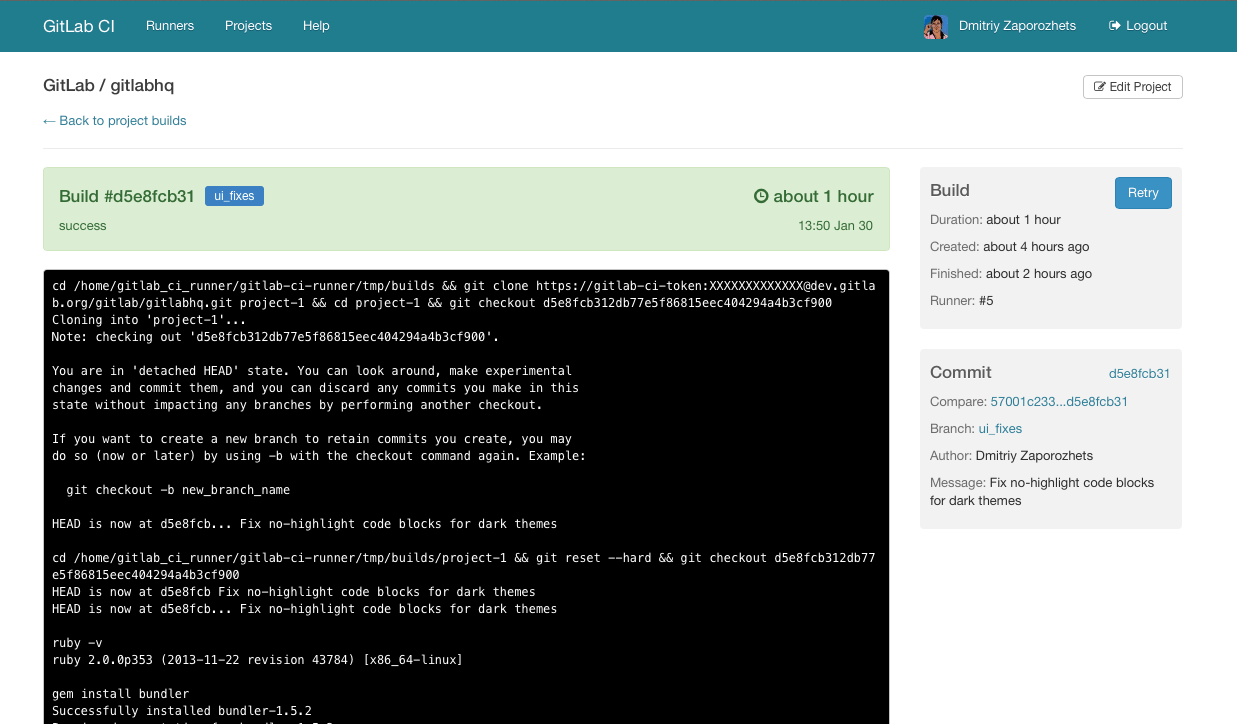The height and width of the screenshot is (724, 1237).
Task: Click the clock icon beside build duration
Action: click(x=761, y=196)
